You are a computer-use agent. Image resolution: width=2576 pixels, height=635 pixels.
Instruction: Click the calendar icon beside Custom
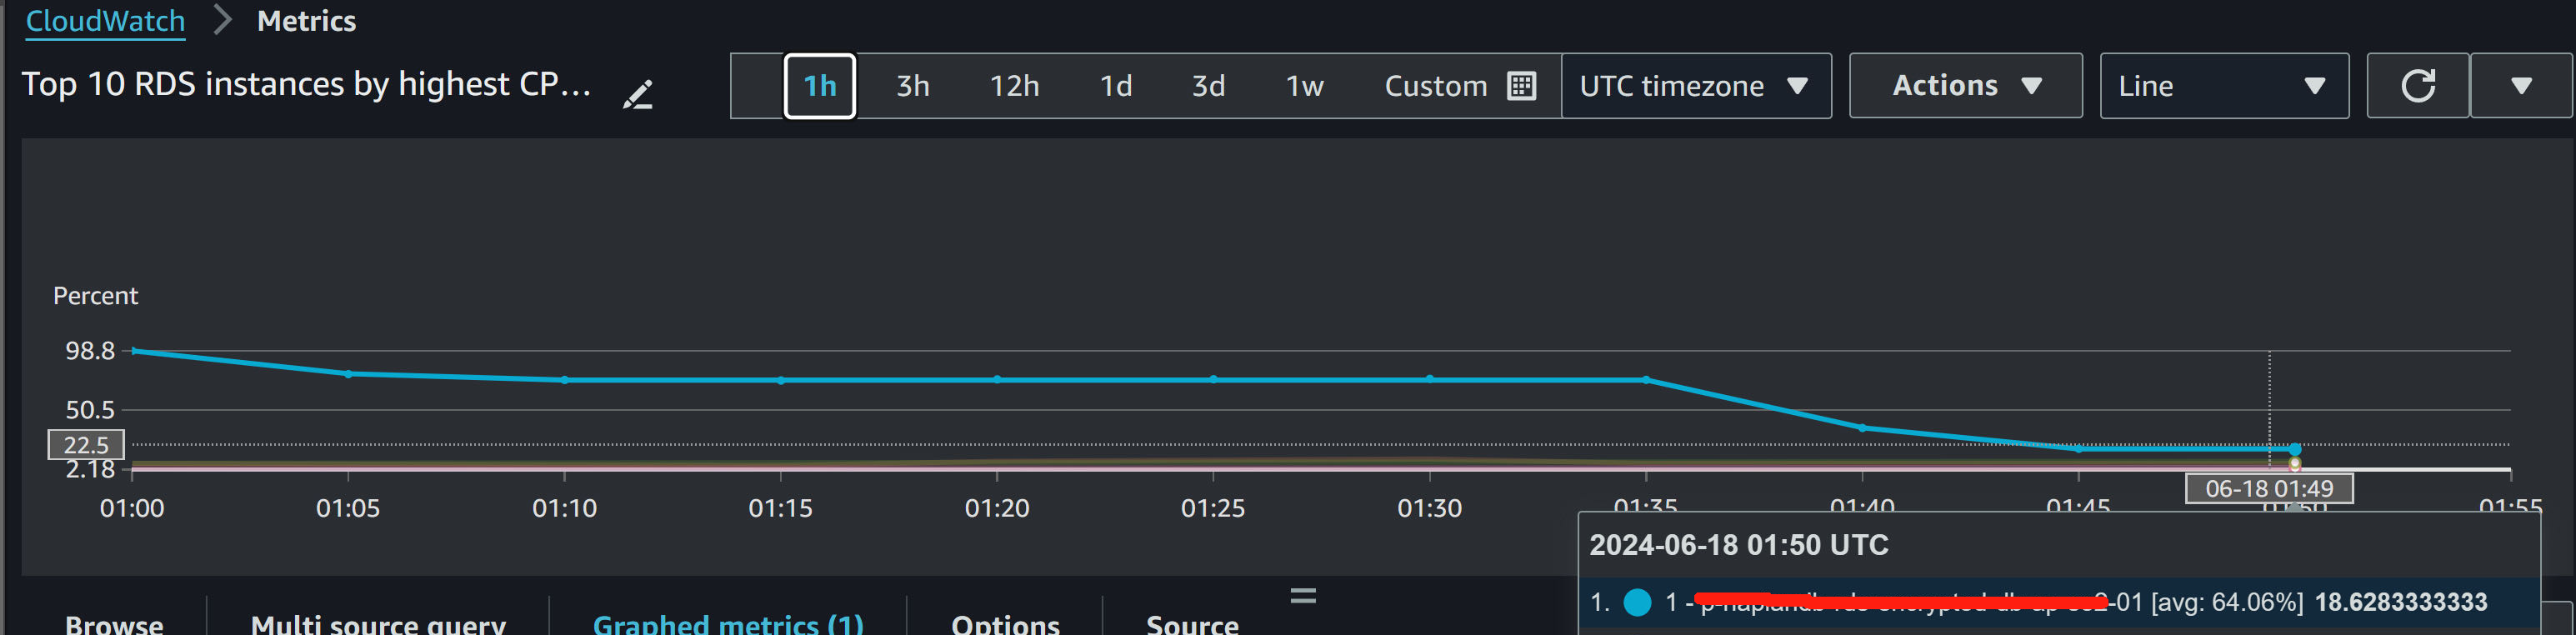pyautogui.click(x=1521, y=86)
